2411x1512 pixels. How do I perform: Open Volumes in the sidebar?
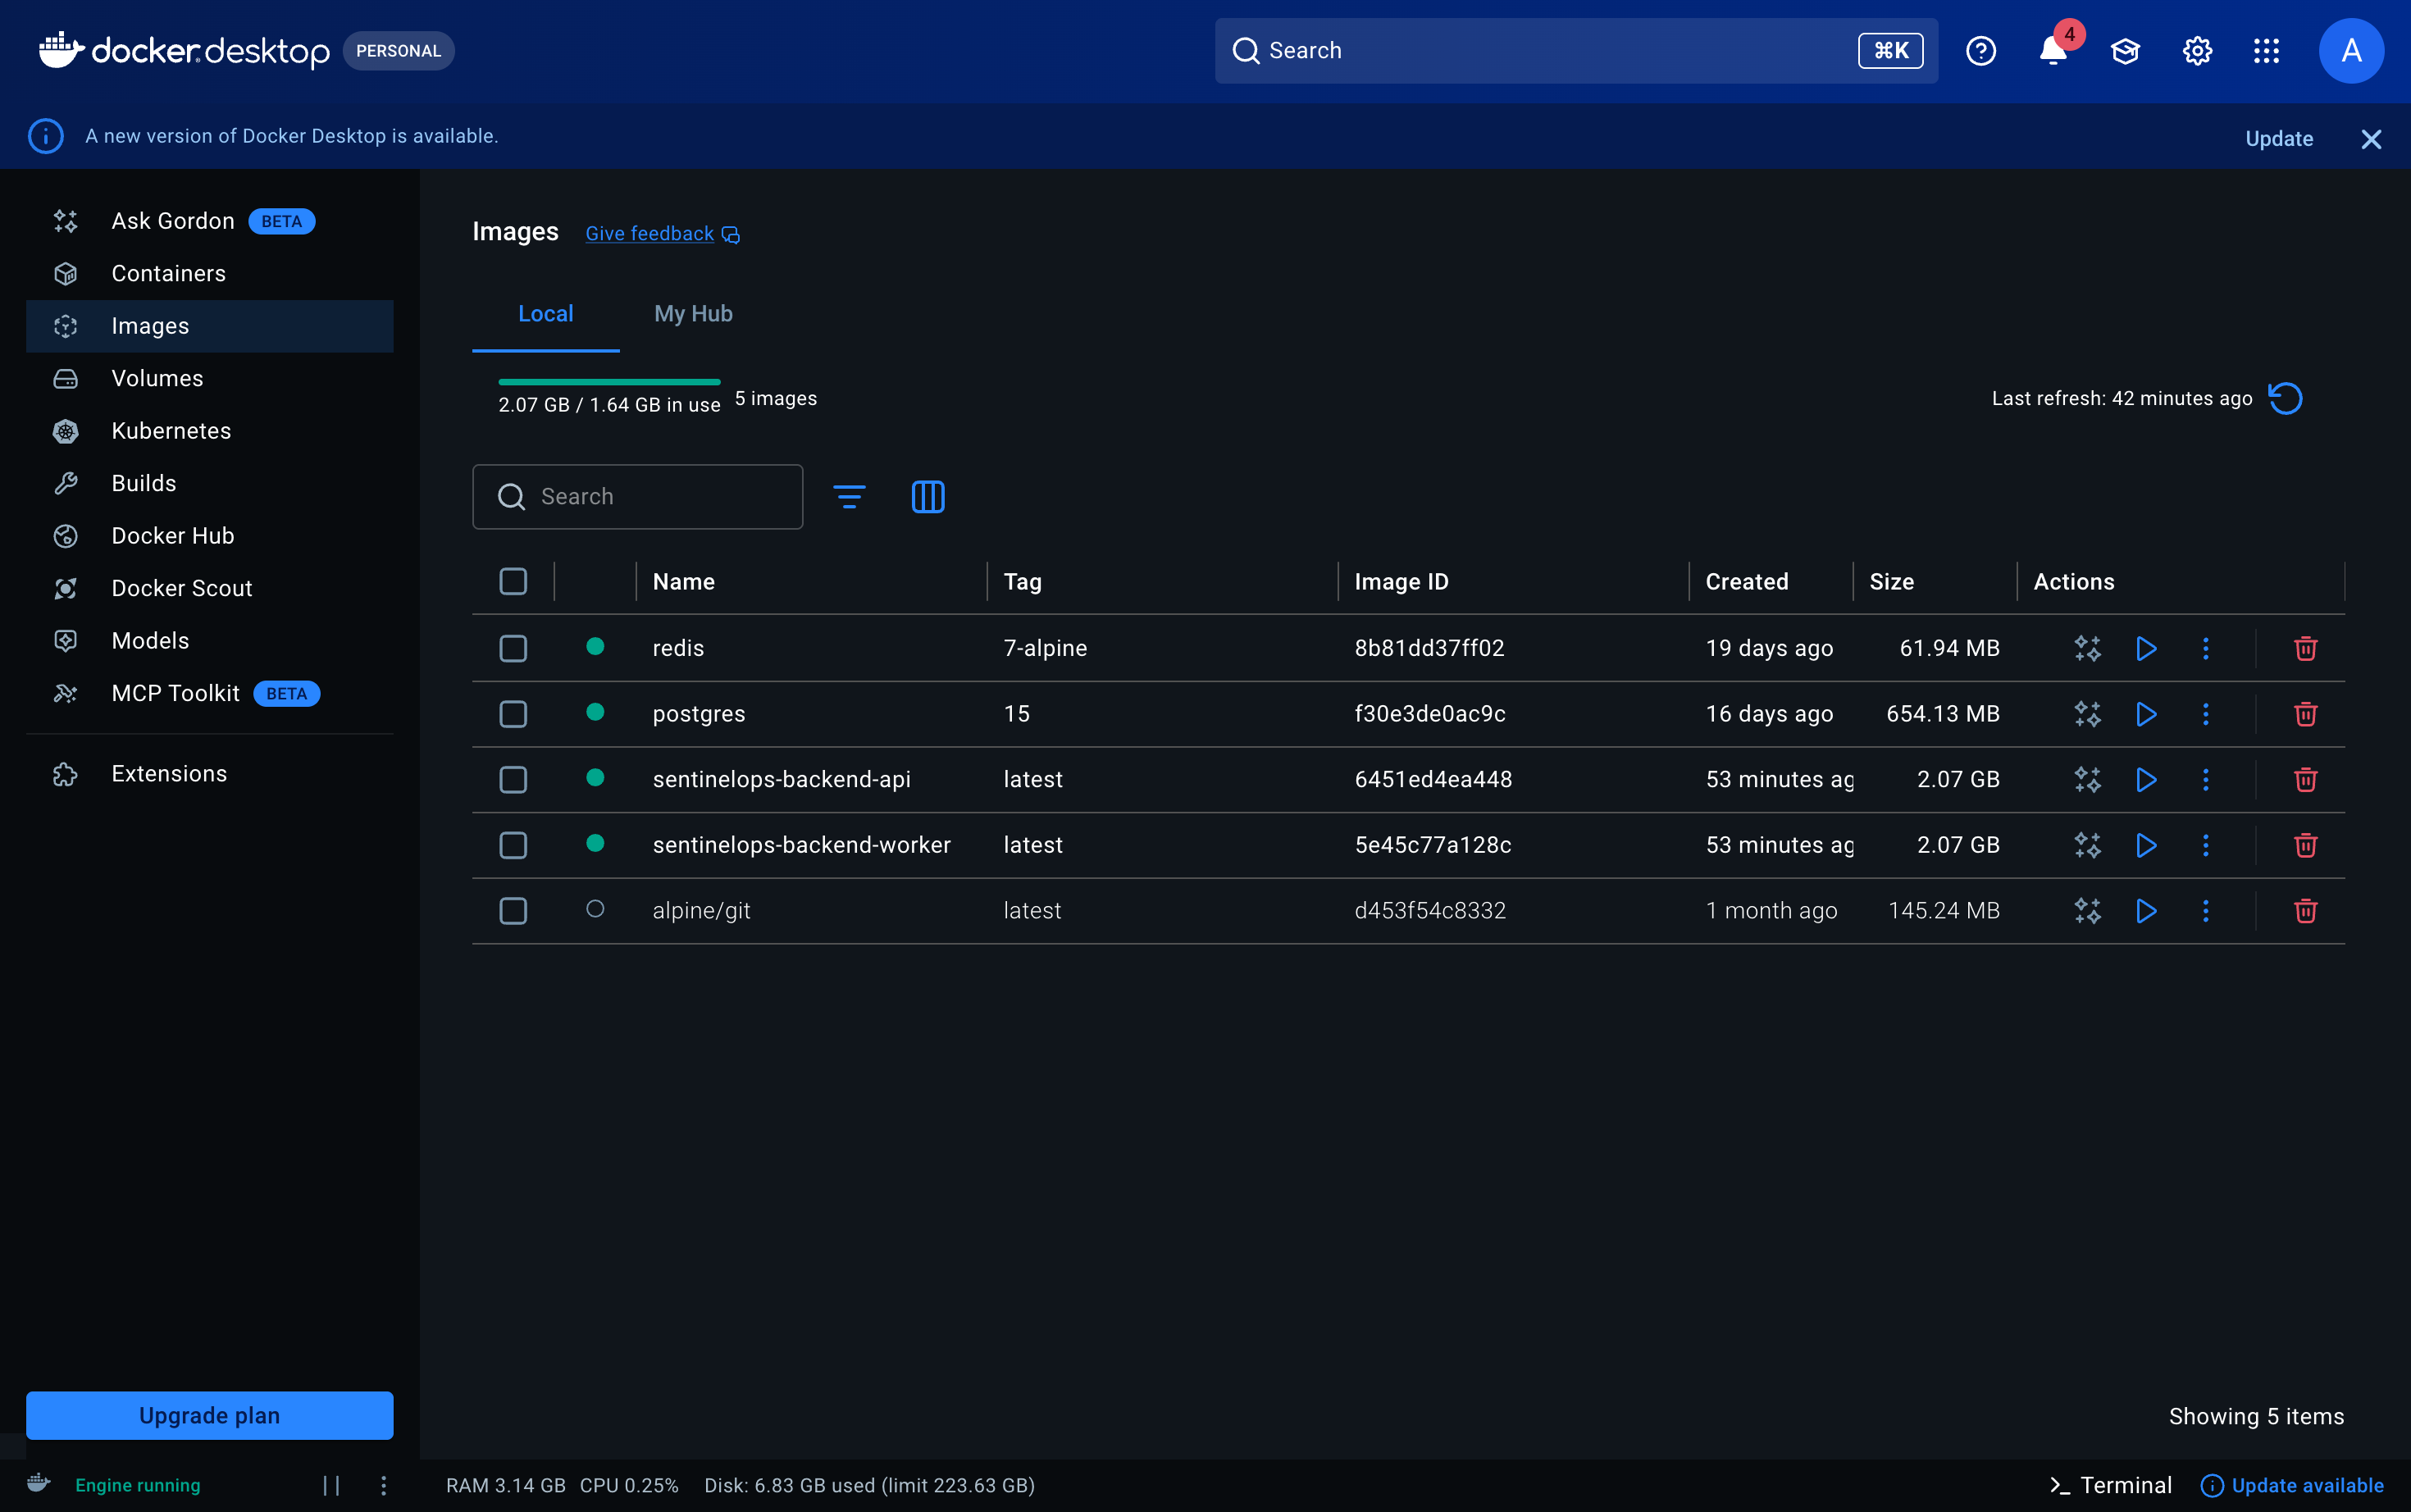coord(157,378)
